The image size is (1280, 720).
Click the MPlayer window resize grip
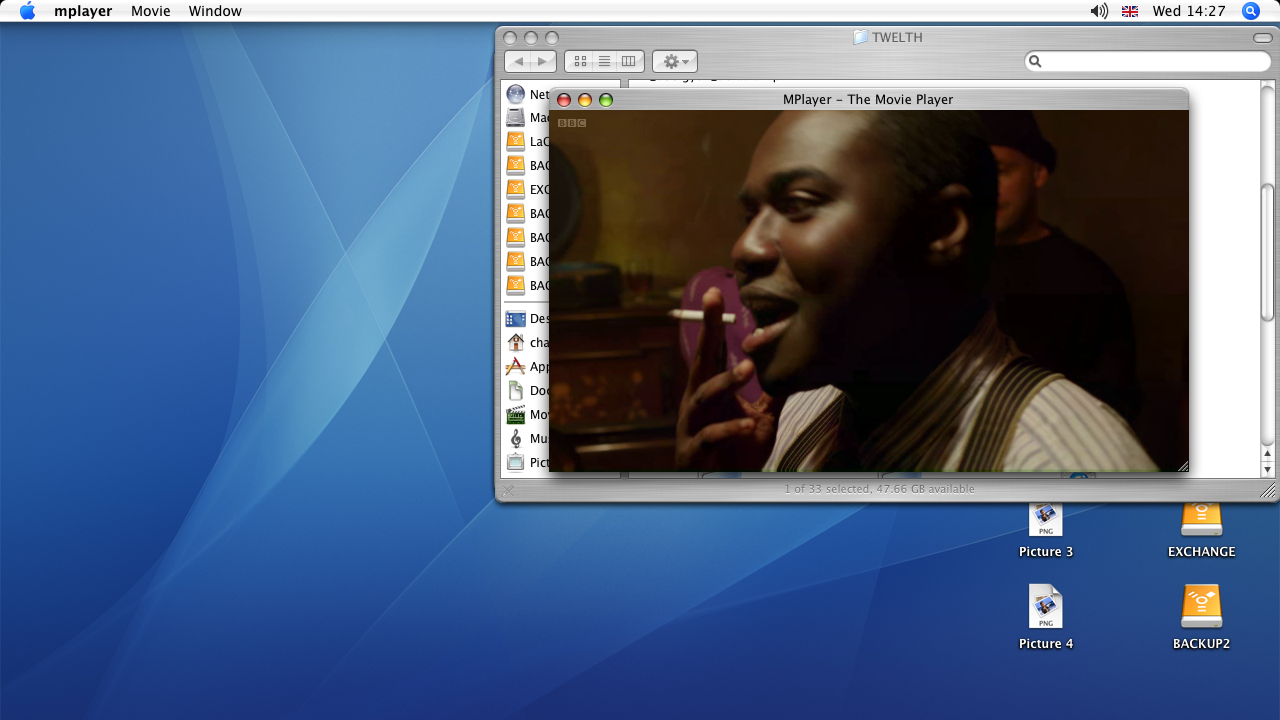click(1182, 465)
